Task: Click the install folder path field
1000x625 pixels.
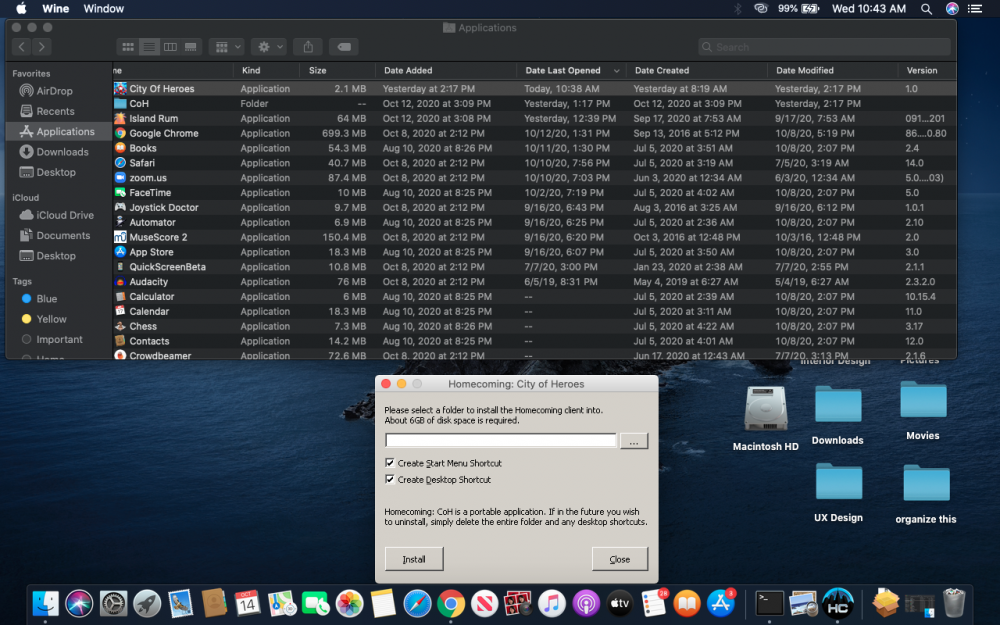Action: (x=500, y=440)
